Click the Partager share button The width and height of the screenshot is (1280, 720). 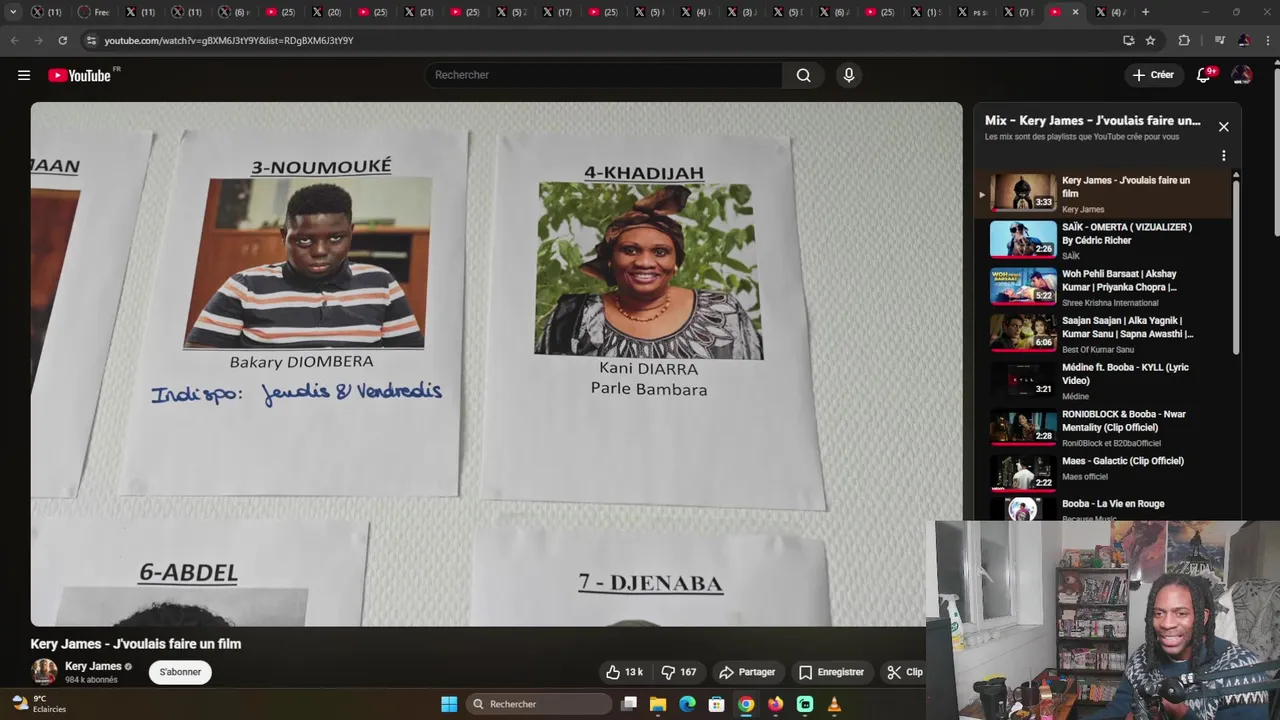(x=747, y=672)
